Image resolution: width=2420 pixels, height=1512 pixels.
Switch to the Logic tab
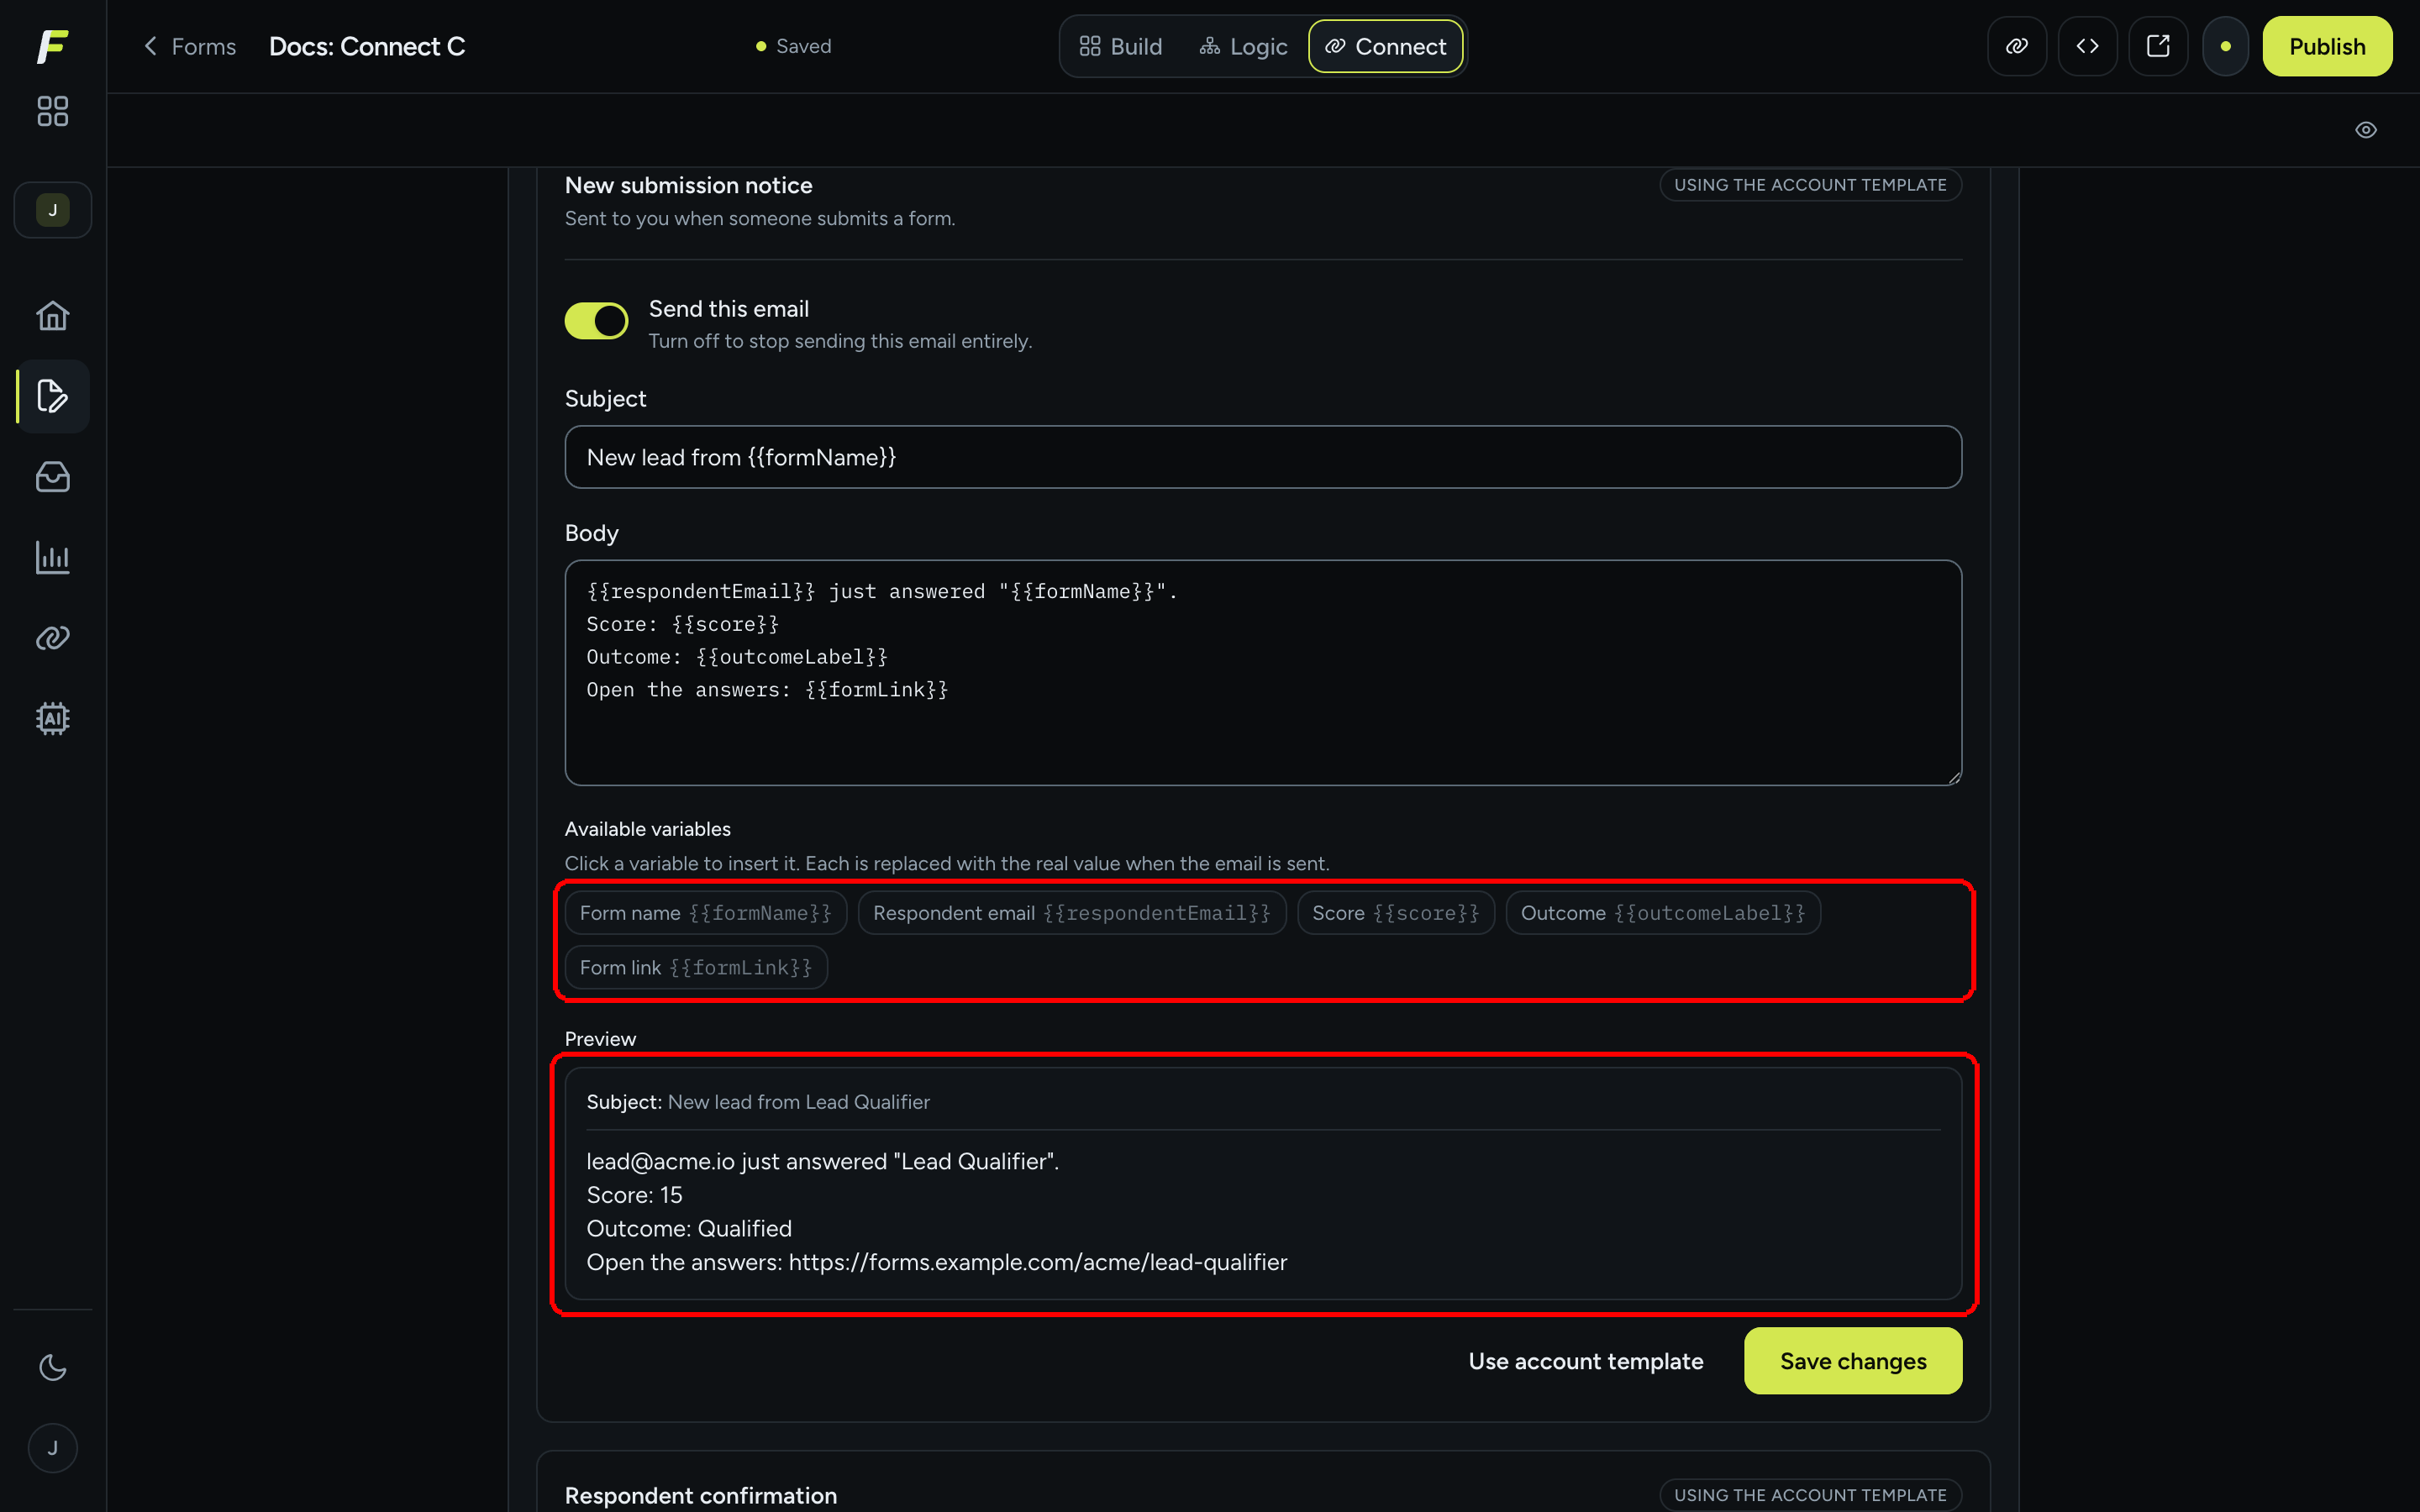tap(1243, 46)
